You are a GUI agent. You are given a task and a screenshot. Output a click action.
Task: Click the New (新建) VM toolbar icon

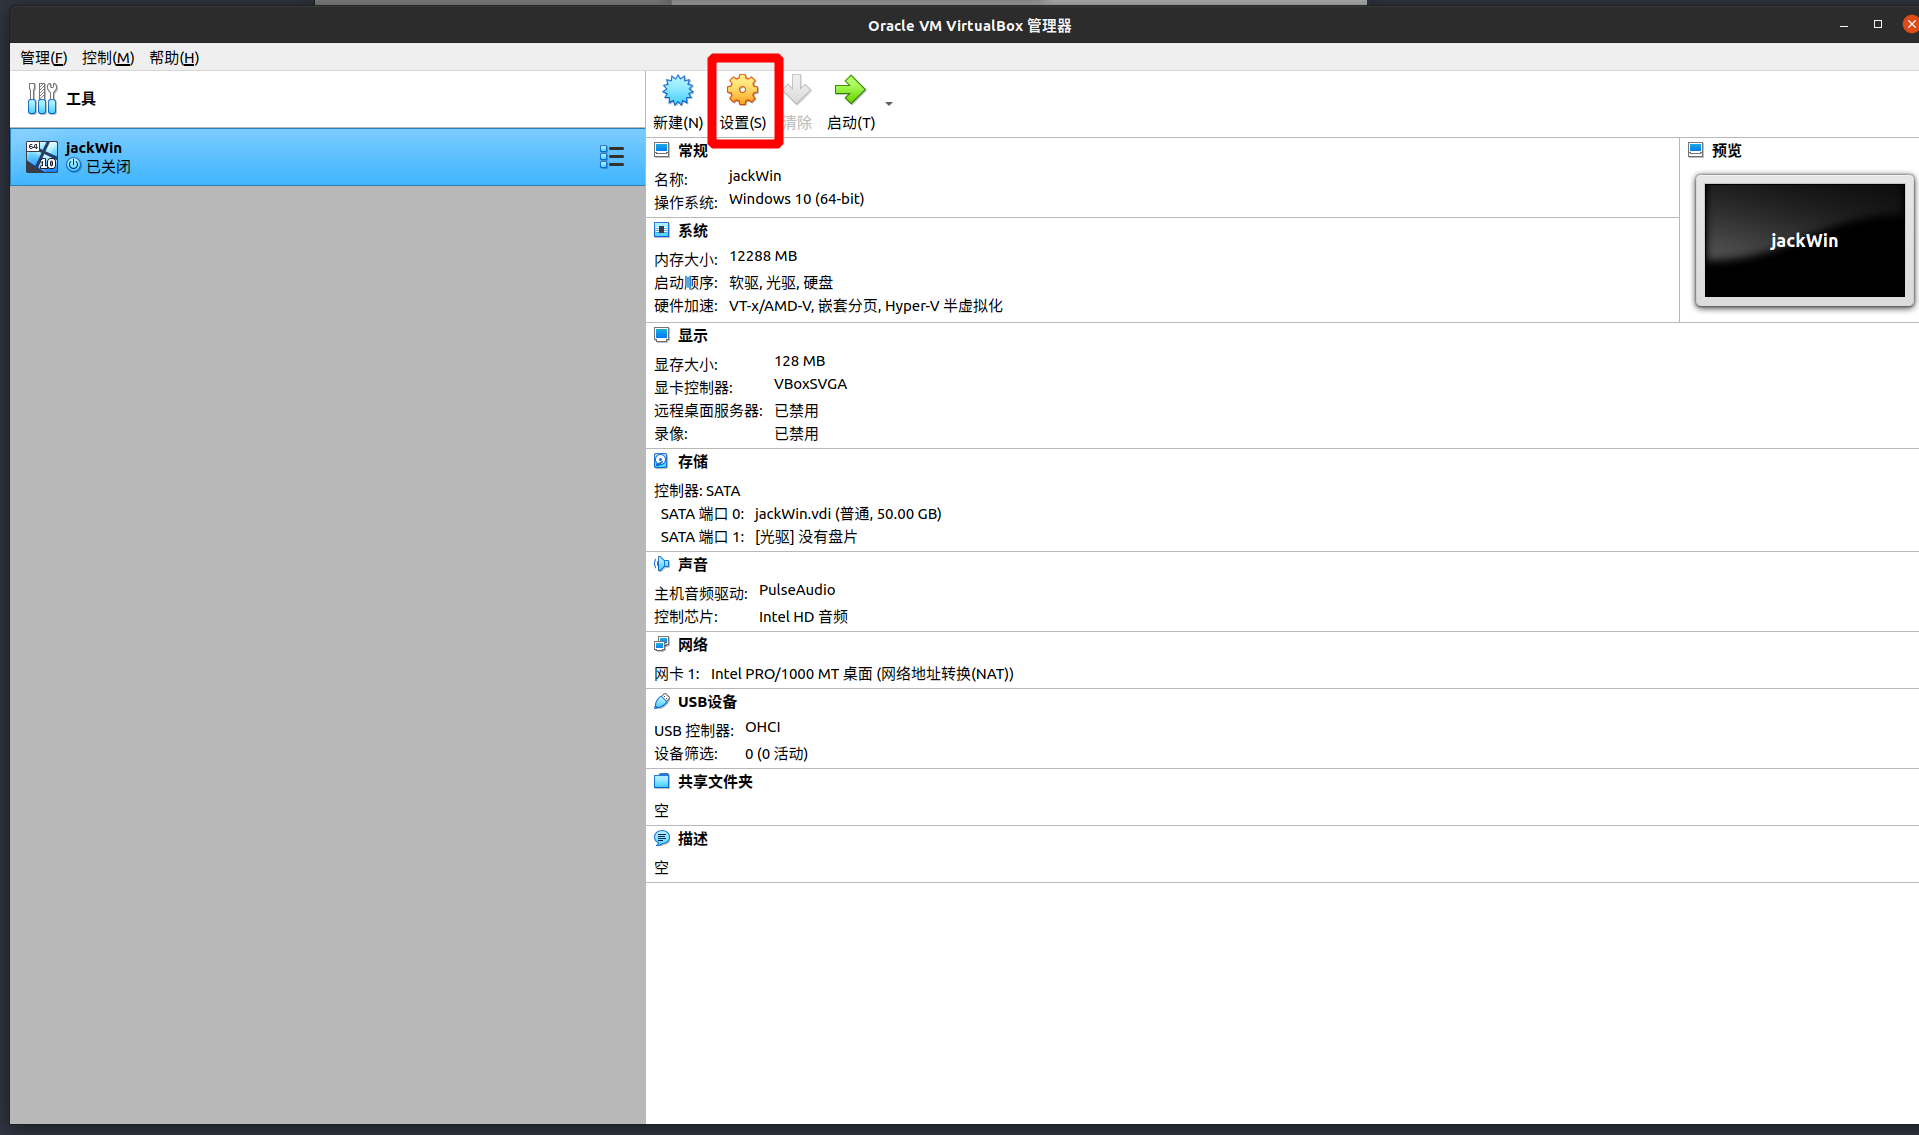click(x=677, y=91)
